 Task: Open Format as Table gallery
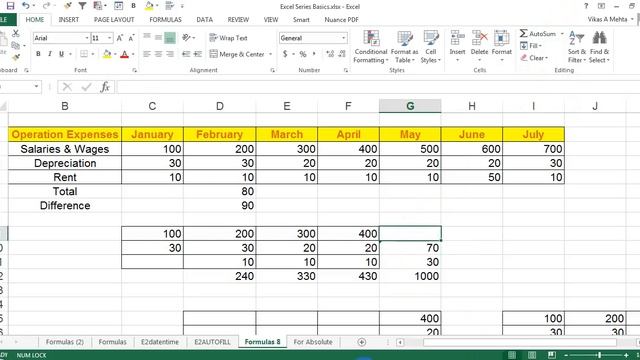point(404,47)
